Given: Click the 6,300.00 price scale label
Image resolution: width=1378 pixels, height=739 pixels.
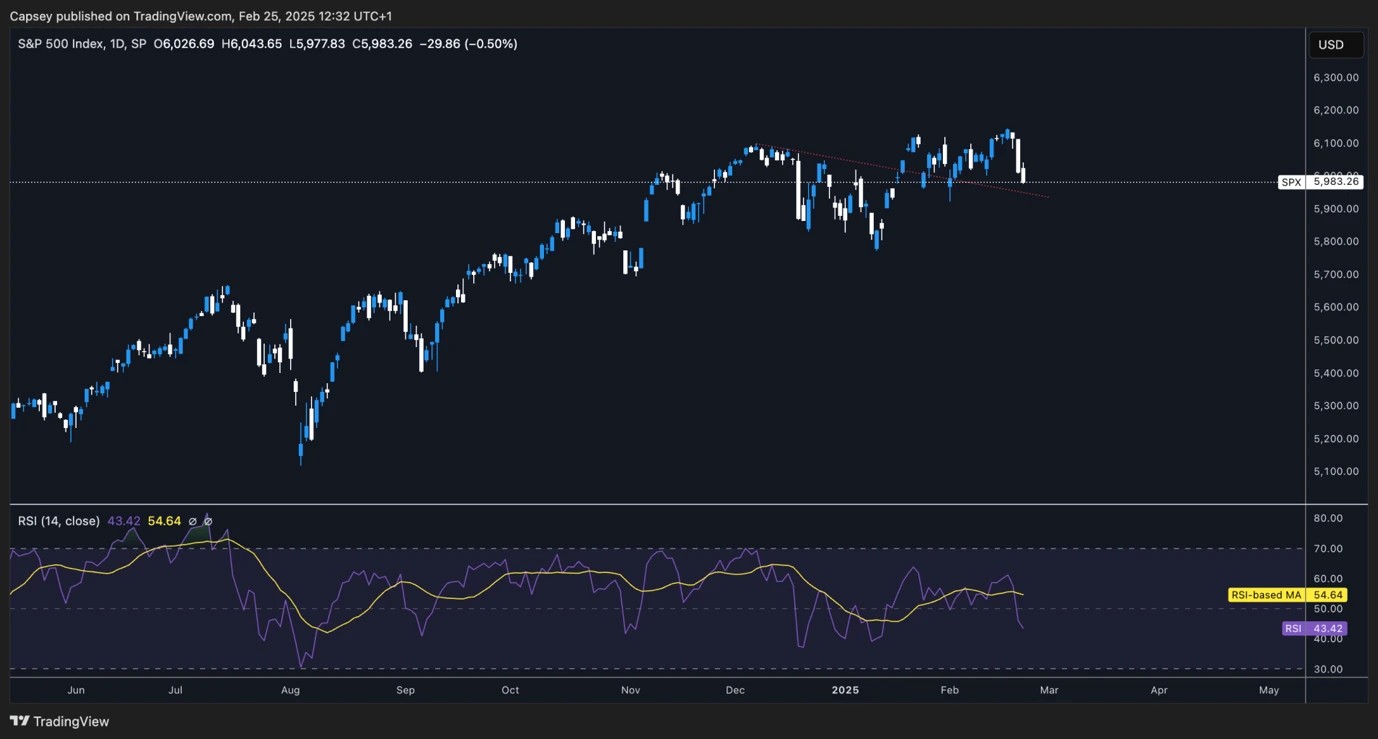Looking at the screenshot, I should click(x=1335, y=77).
